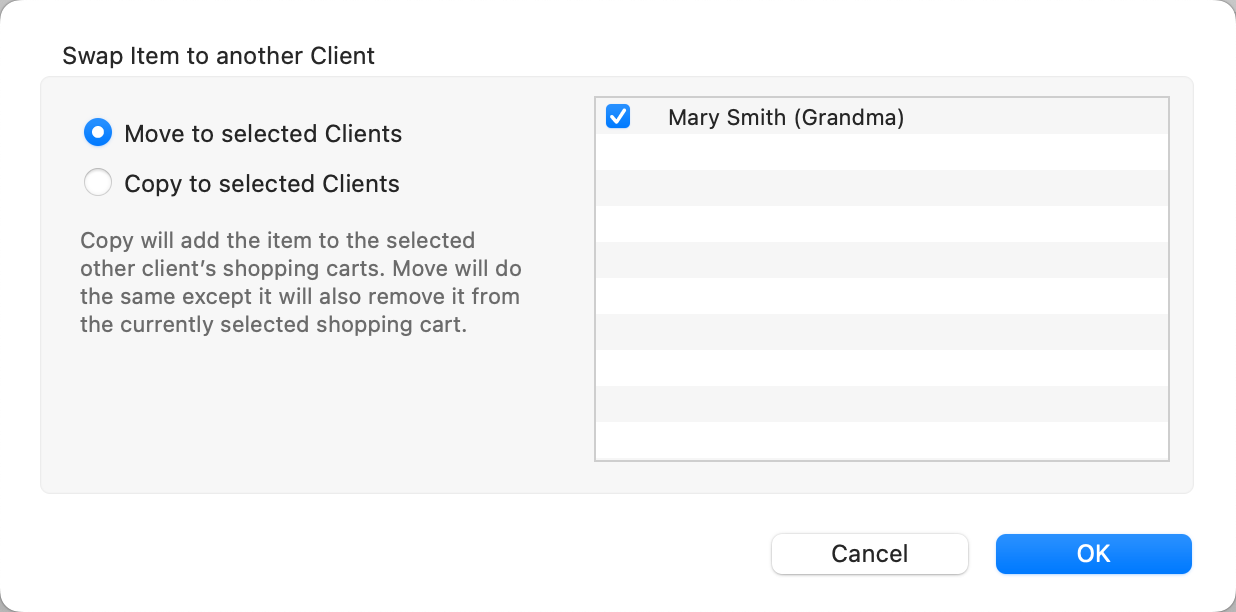
Task: Click the empty third row of the client list
Action: point(882,189)
